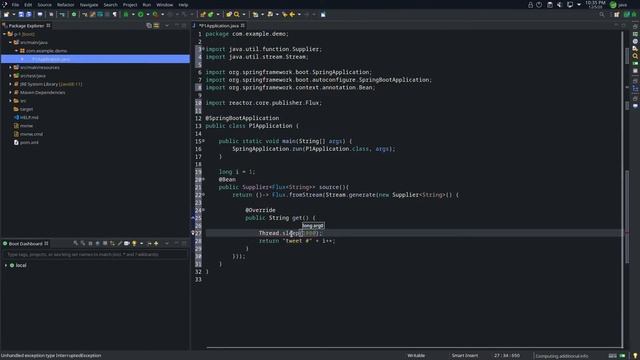The width and height of the screenshot is (640, 360).
Task: Open Package Explorer view menu arrow
Action: (x=167, y=26)
